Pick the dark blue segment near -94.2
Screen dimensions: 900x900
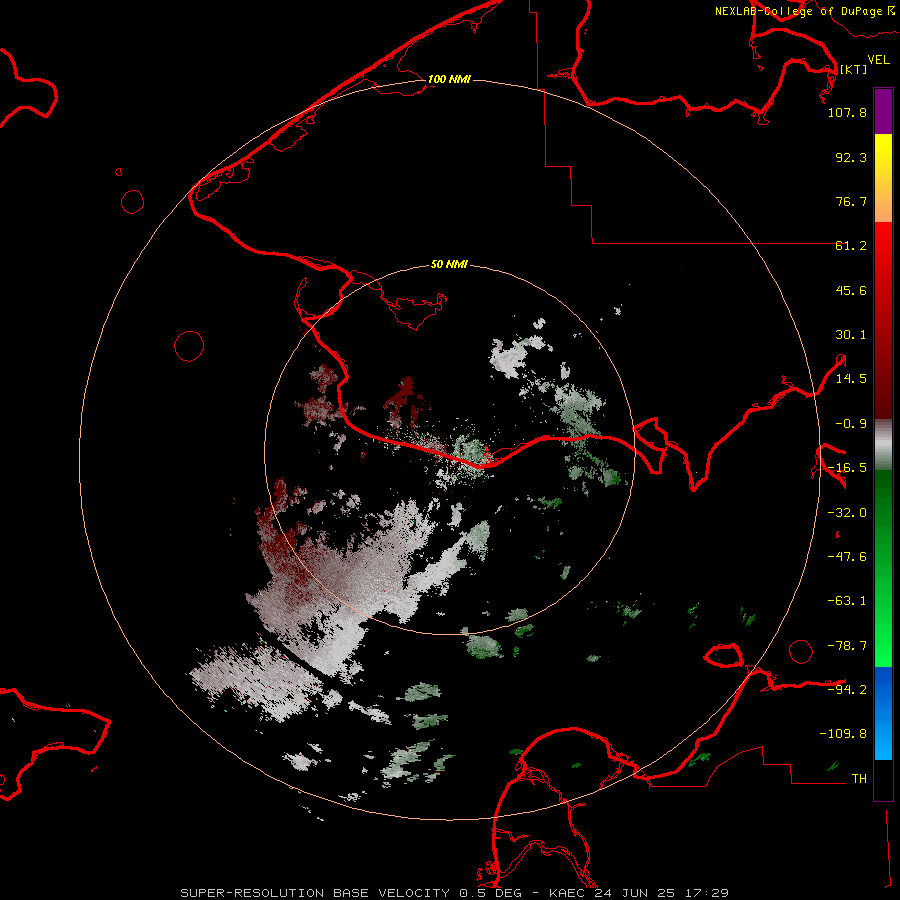tap(883, 689)
